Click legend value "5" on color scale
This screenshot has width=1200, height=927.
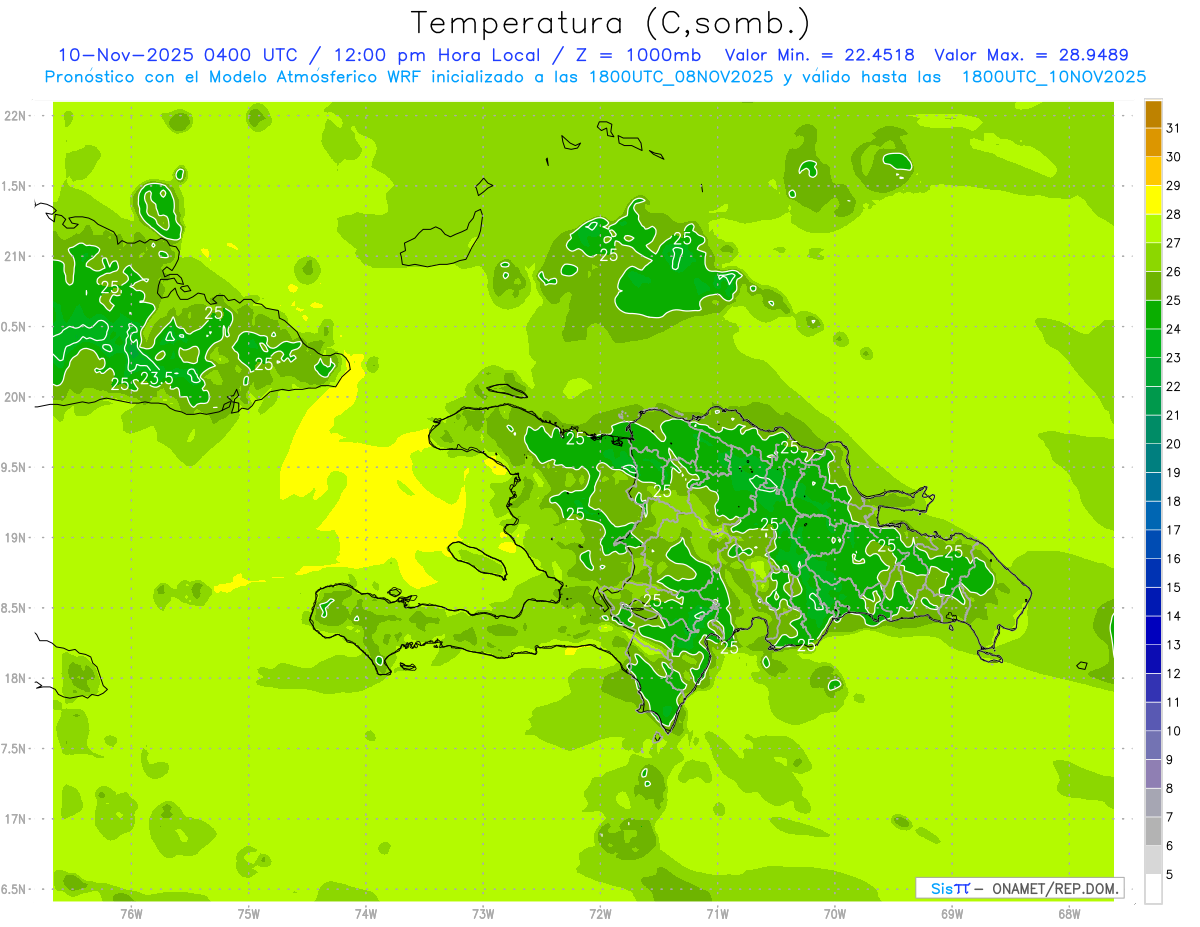point(1171,874)
